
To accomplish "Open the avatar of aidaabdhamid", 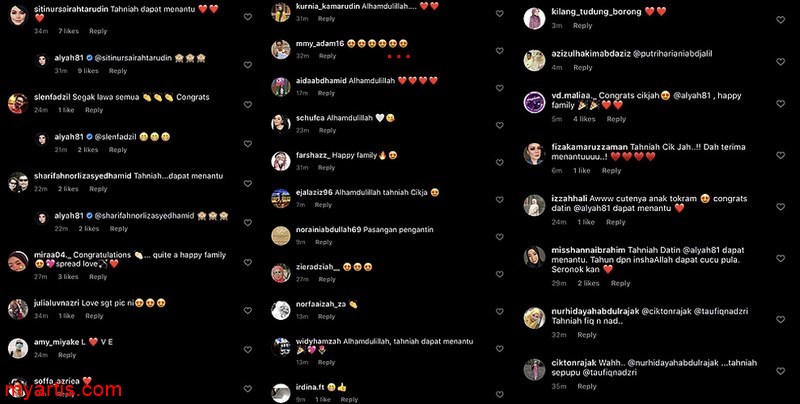I will coord(281,86).
